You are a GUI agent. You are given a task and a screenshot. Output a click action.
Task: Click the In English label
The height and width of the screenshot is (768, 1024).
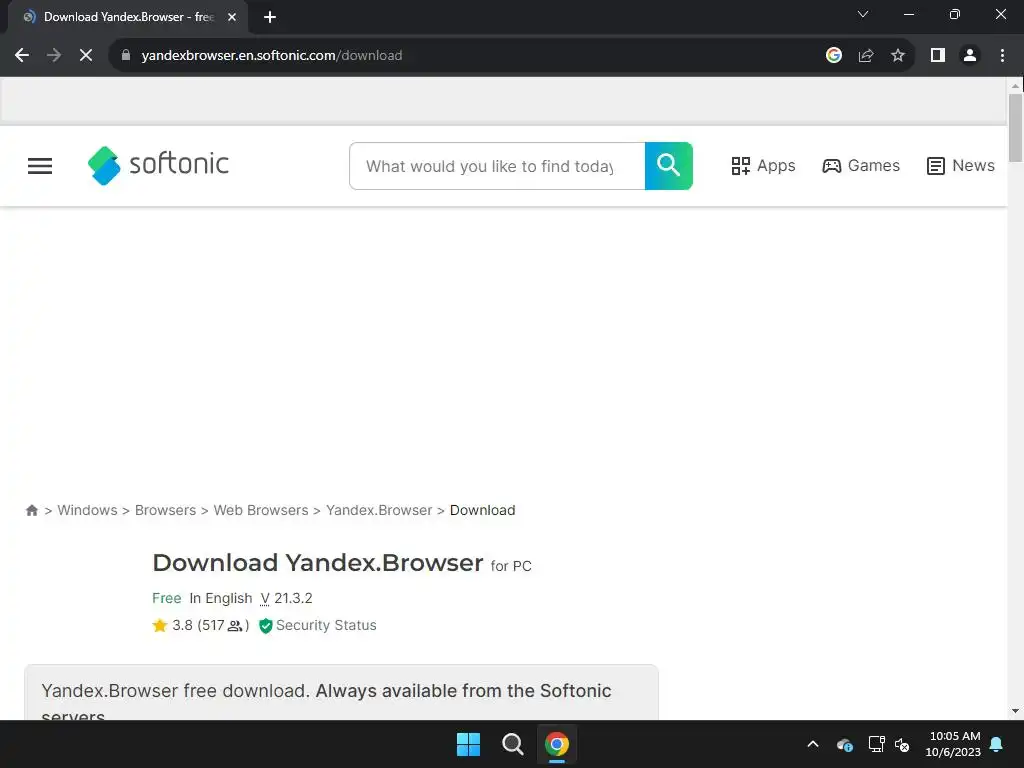pos(221,598)
